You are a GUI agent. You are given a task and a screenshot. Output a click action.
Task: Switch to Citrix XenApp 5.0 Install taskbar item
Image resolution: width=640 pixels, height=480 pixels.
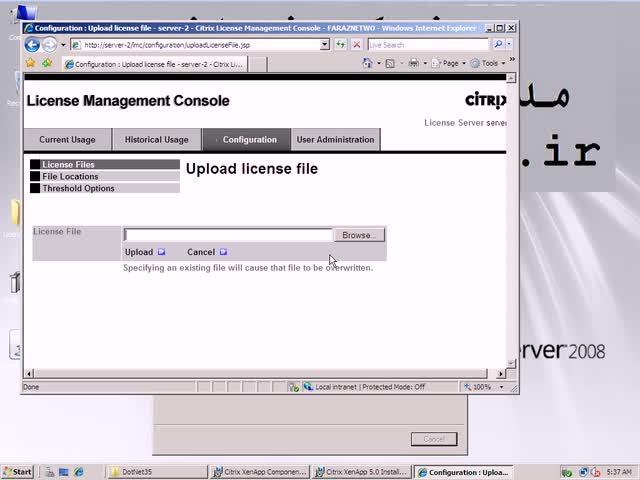(363, 472)
